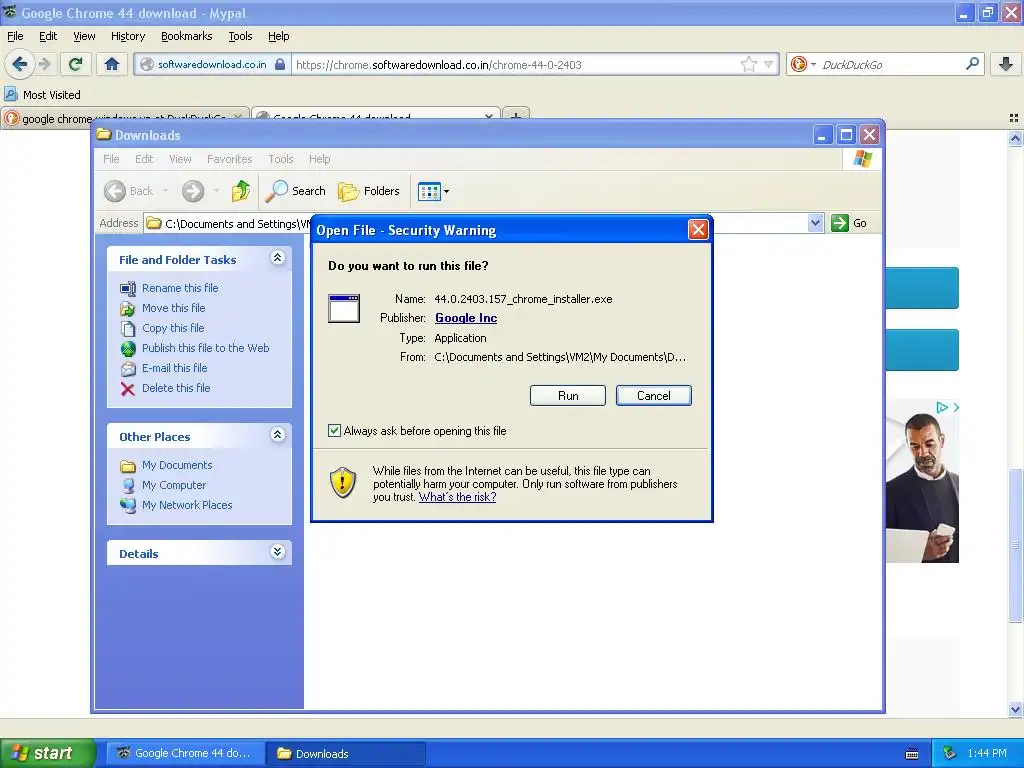The height and width of the screenshot is (768, 1024).
Task: Close the Security Warning dialog with X
Action: point(698,229)
